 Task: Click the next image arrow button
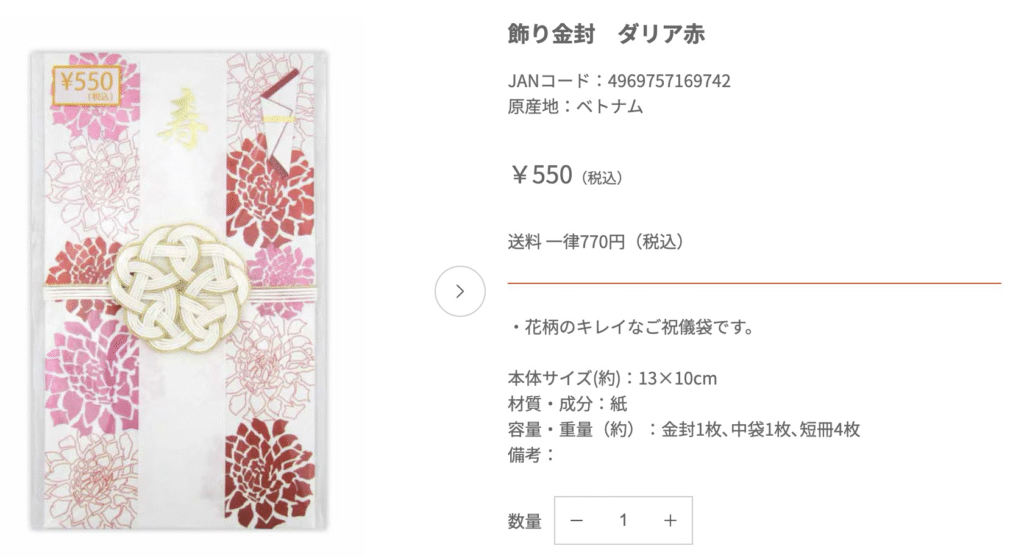pos(460,291)
